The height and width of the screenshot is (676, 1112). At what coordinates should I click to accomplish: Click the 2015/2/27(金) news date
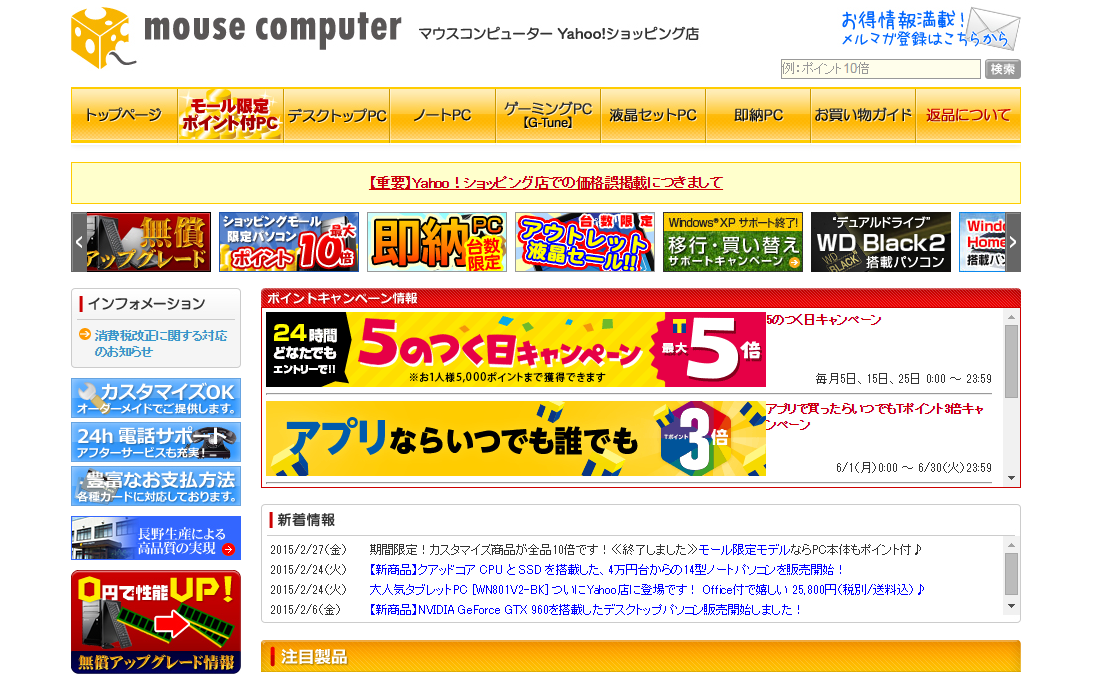point(308,550)
